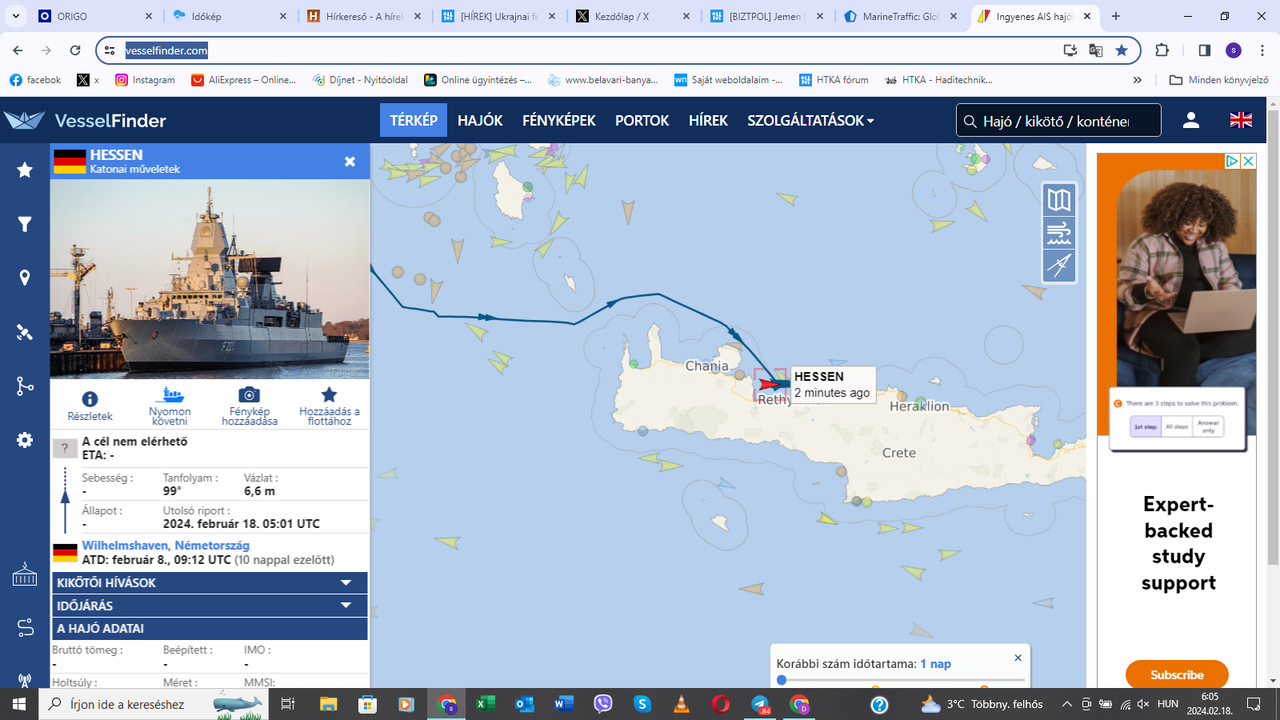Open the weather widget 3°C Többny. felhős

pos(982,704)
